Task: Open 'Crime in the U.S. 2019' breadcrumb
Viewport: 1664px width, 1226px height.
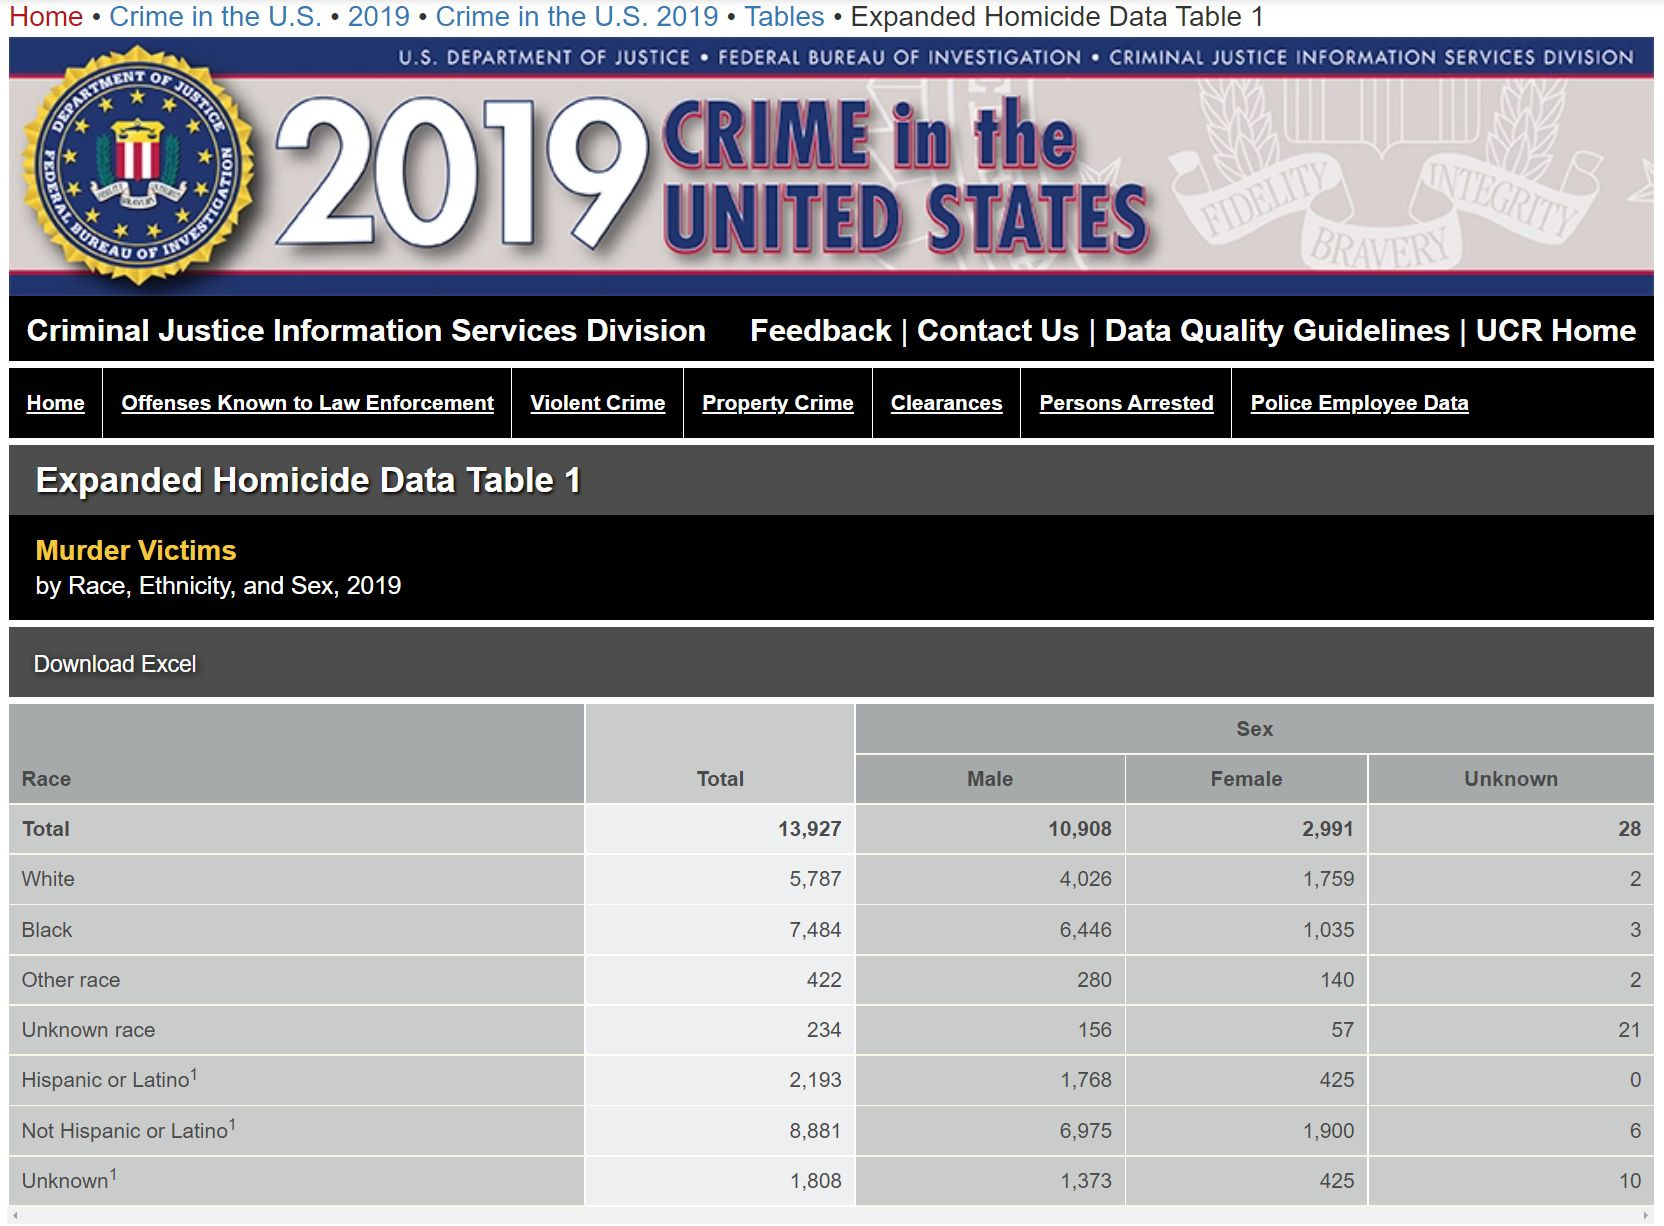Action: [577, 17]
